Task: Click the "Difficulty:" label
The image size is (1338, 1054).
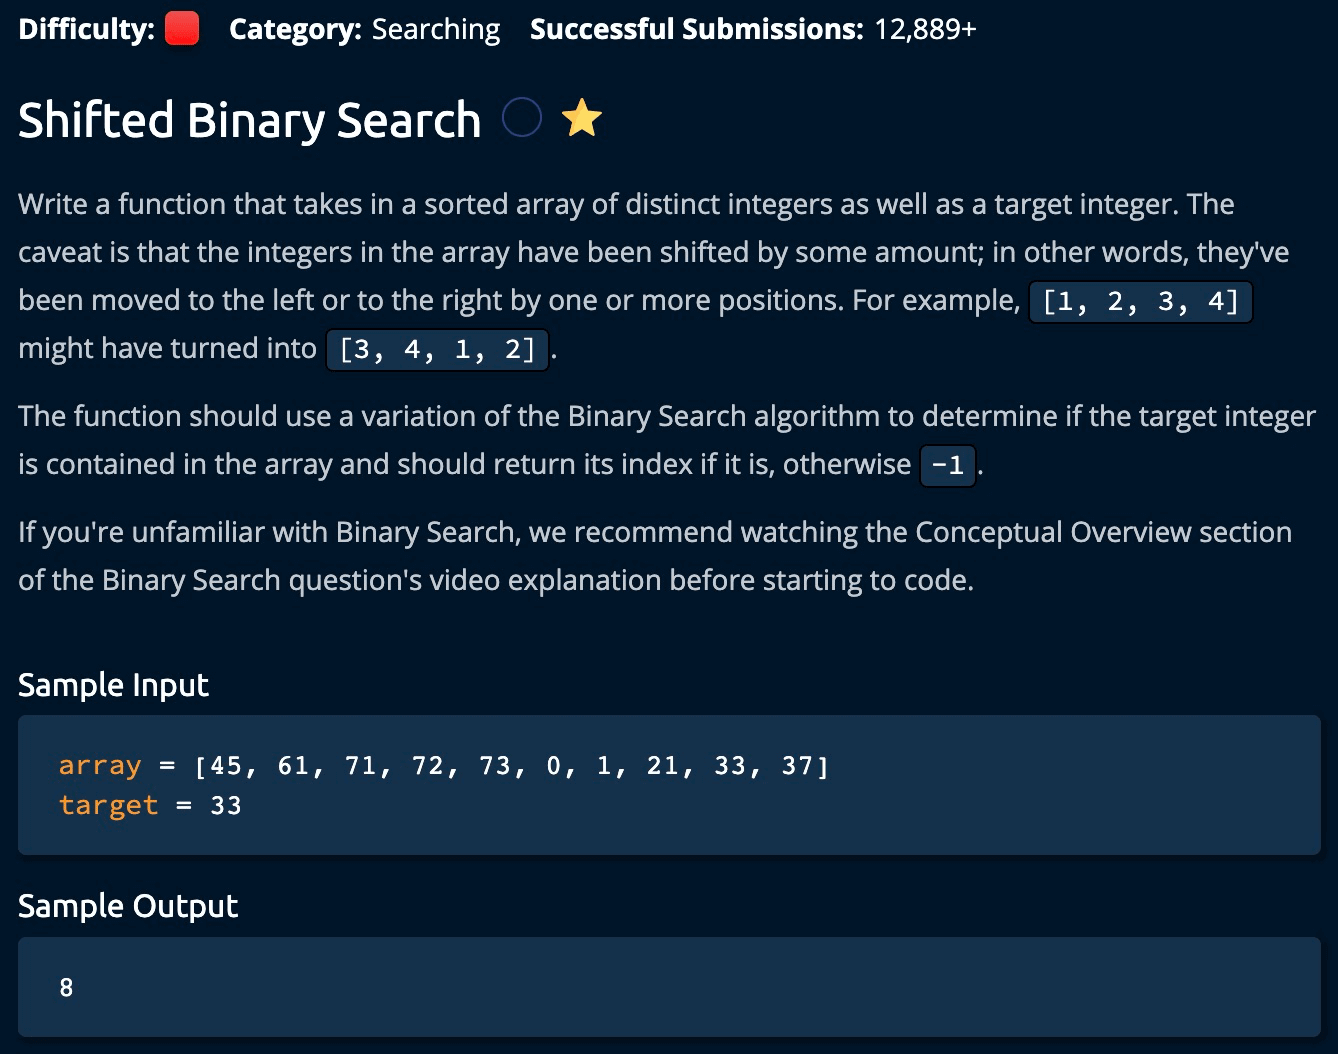Action: tap(86, 29)
